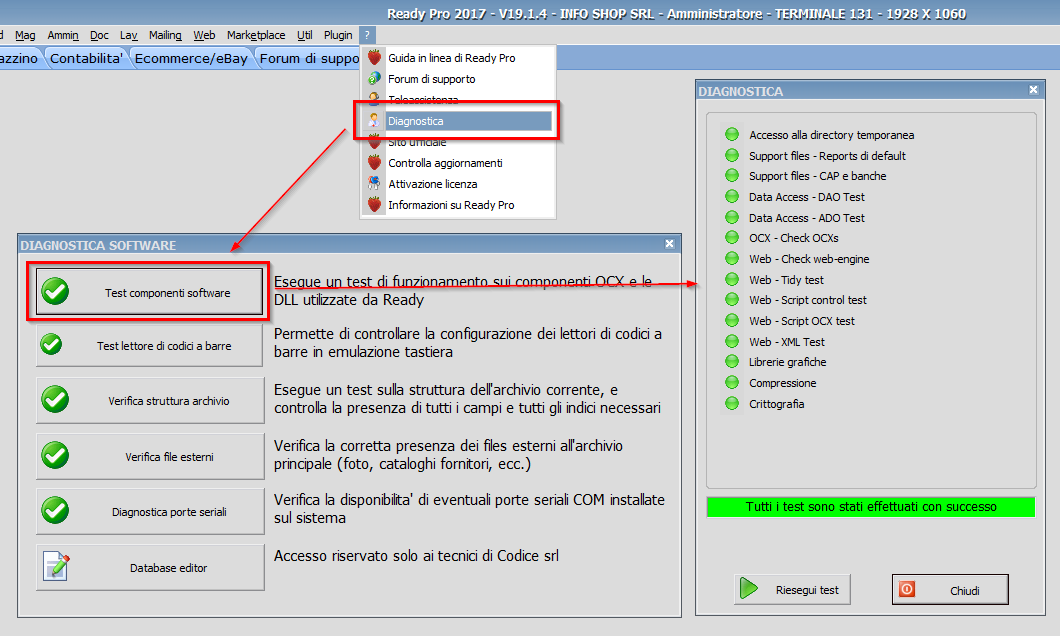The height and width of the screenshot is (636, 1060).
Task: Click the Ready Pro 2017 title bar text
Action: point(676,14)
